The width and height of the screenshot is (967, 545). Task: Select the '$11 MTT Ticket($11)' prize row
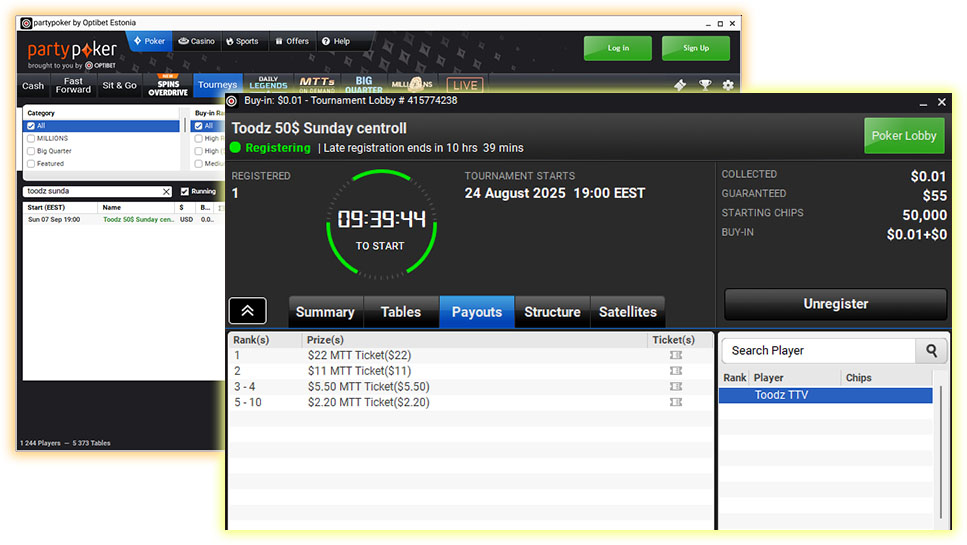(x=471, y=371)
